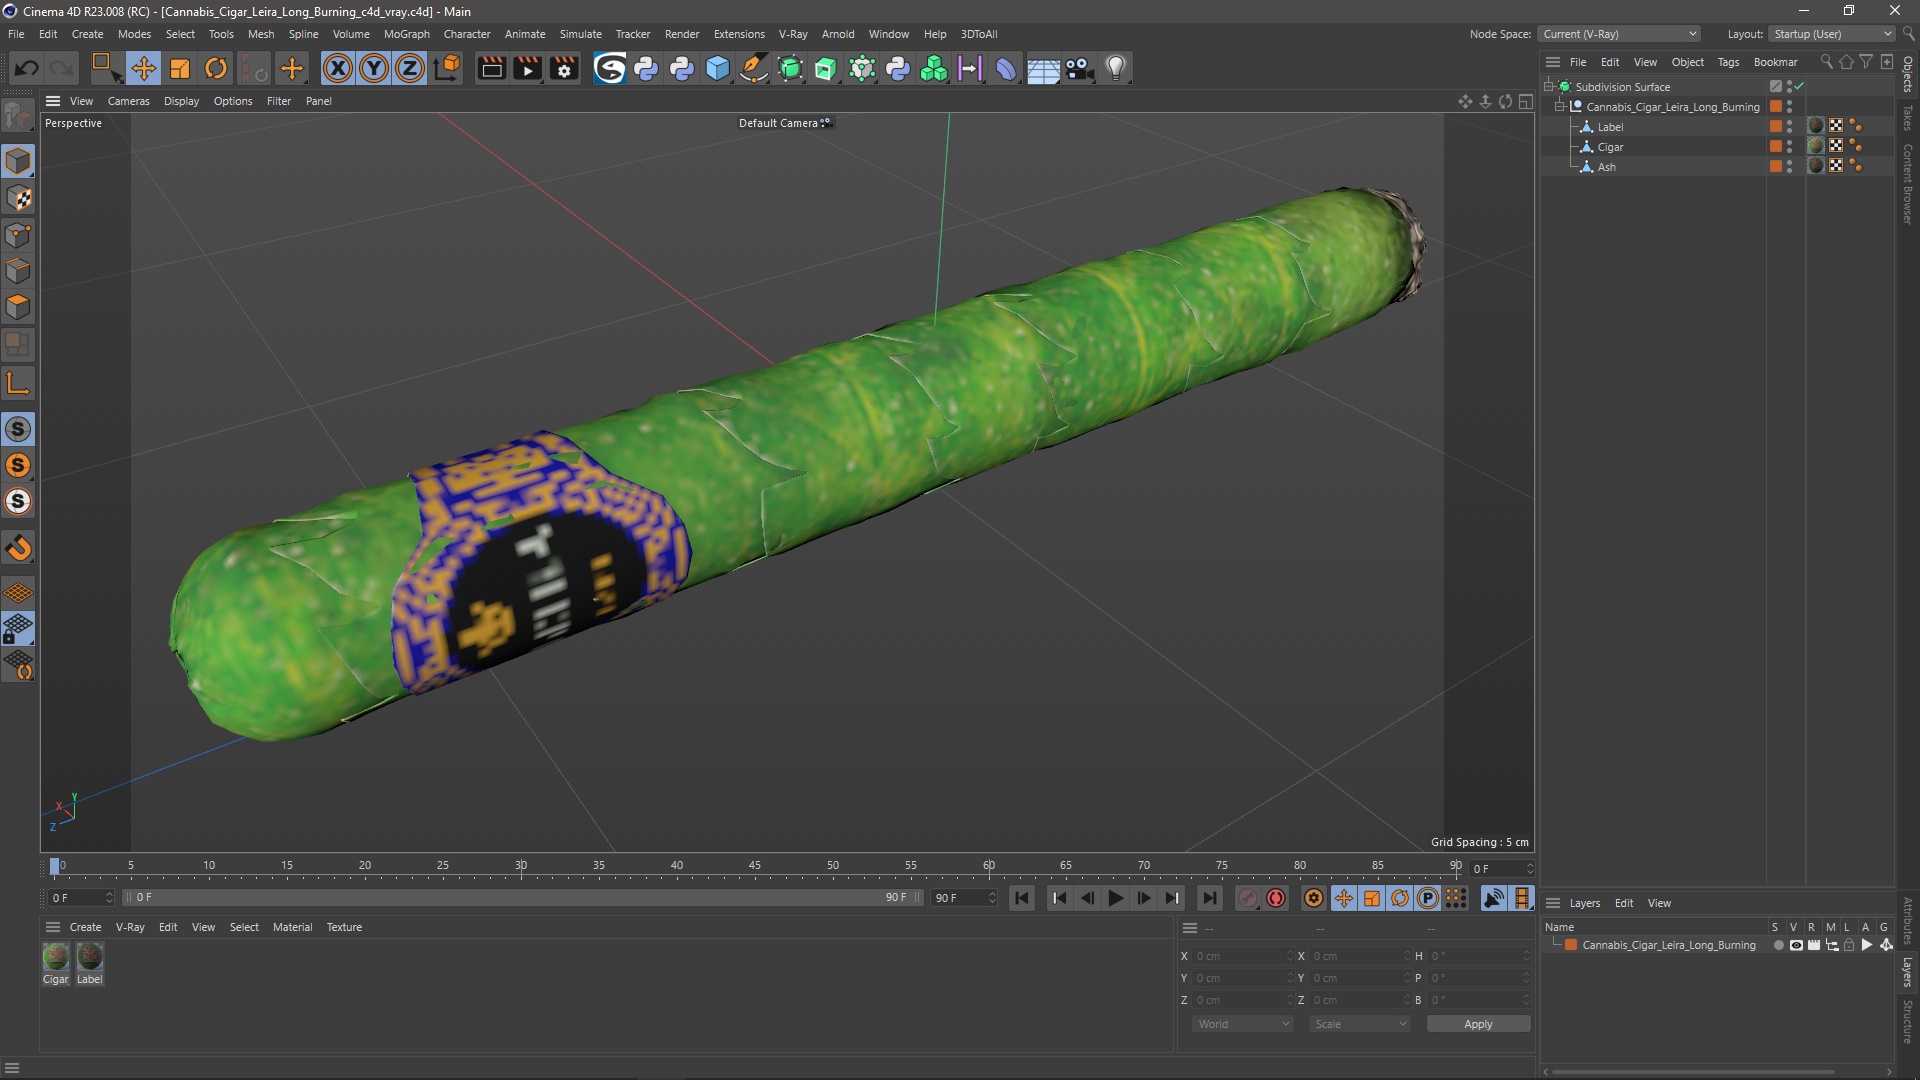Go to end of animation
The height and width of the screenshot is (1080, 1920).
(1209, 898)
